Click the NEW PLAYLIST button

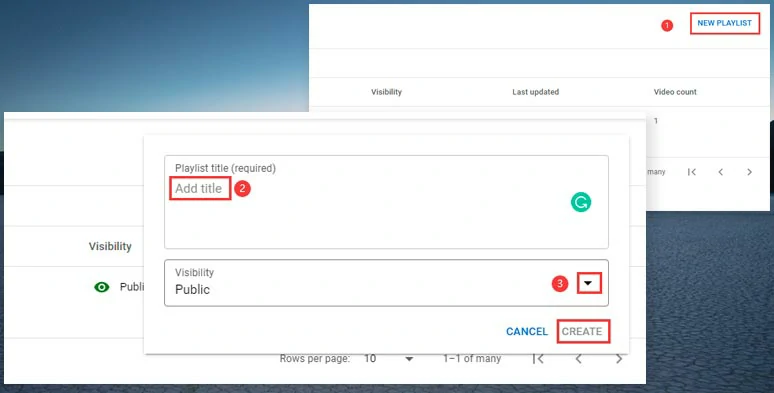(x=724, y=23)
